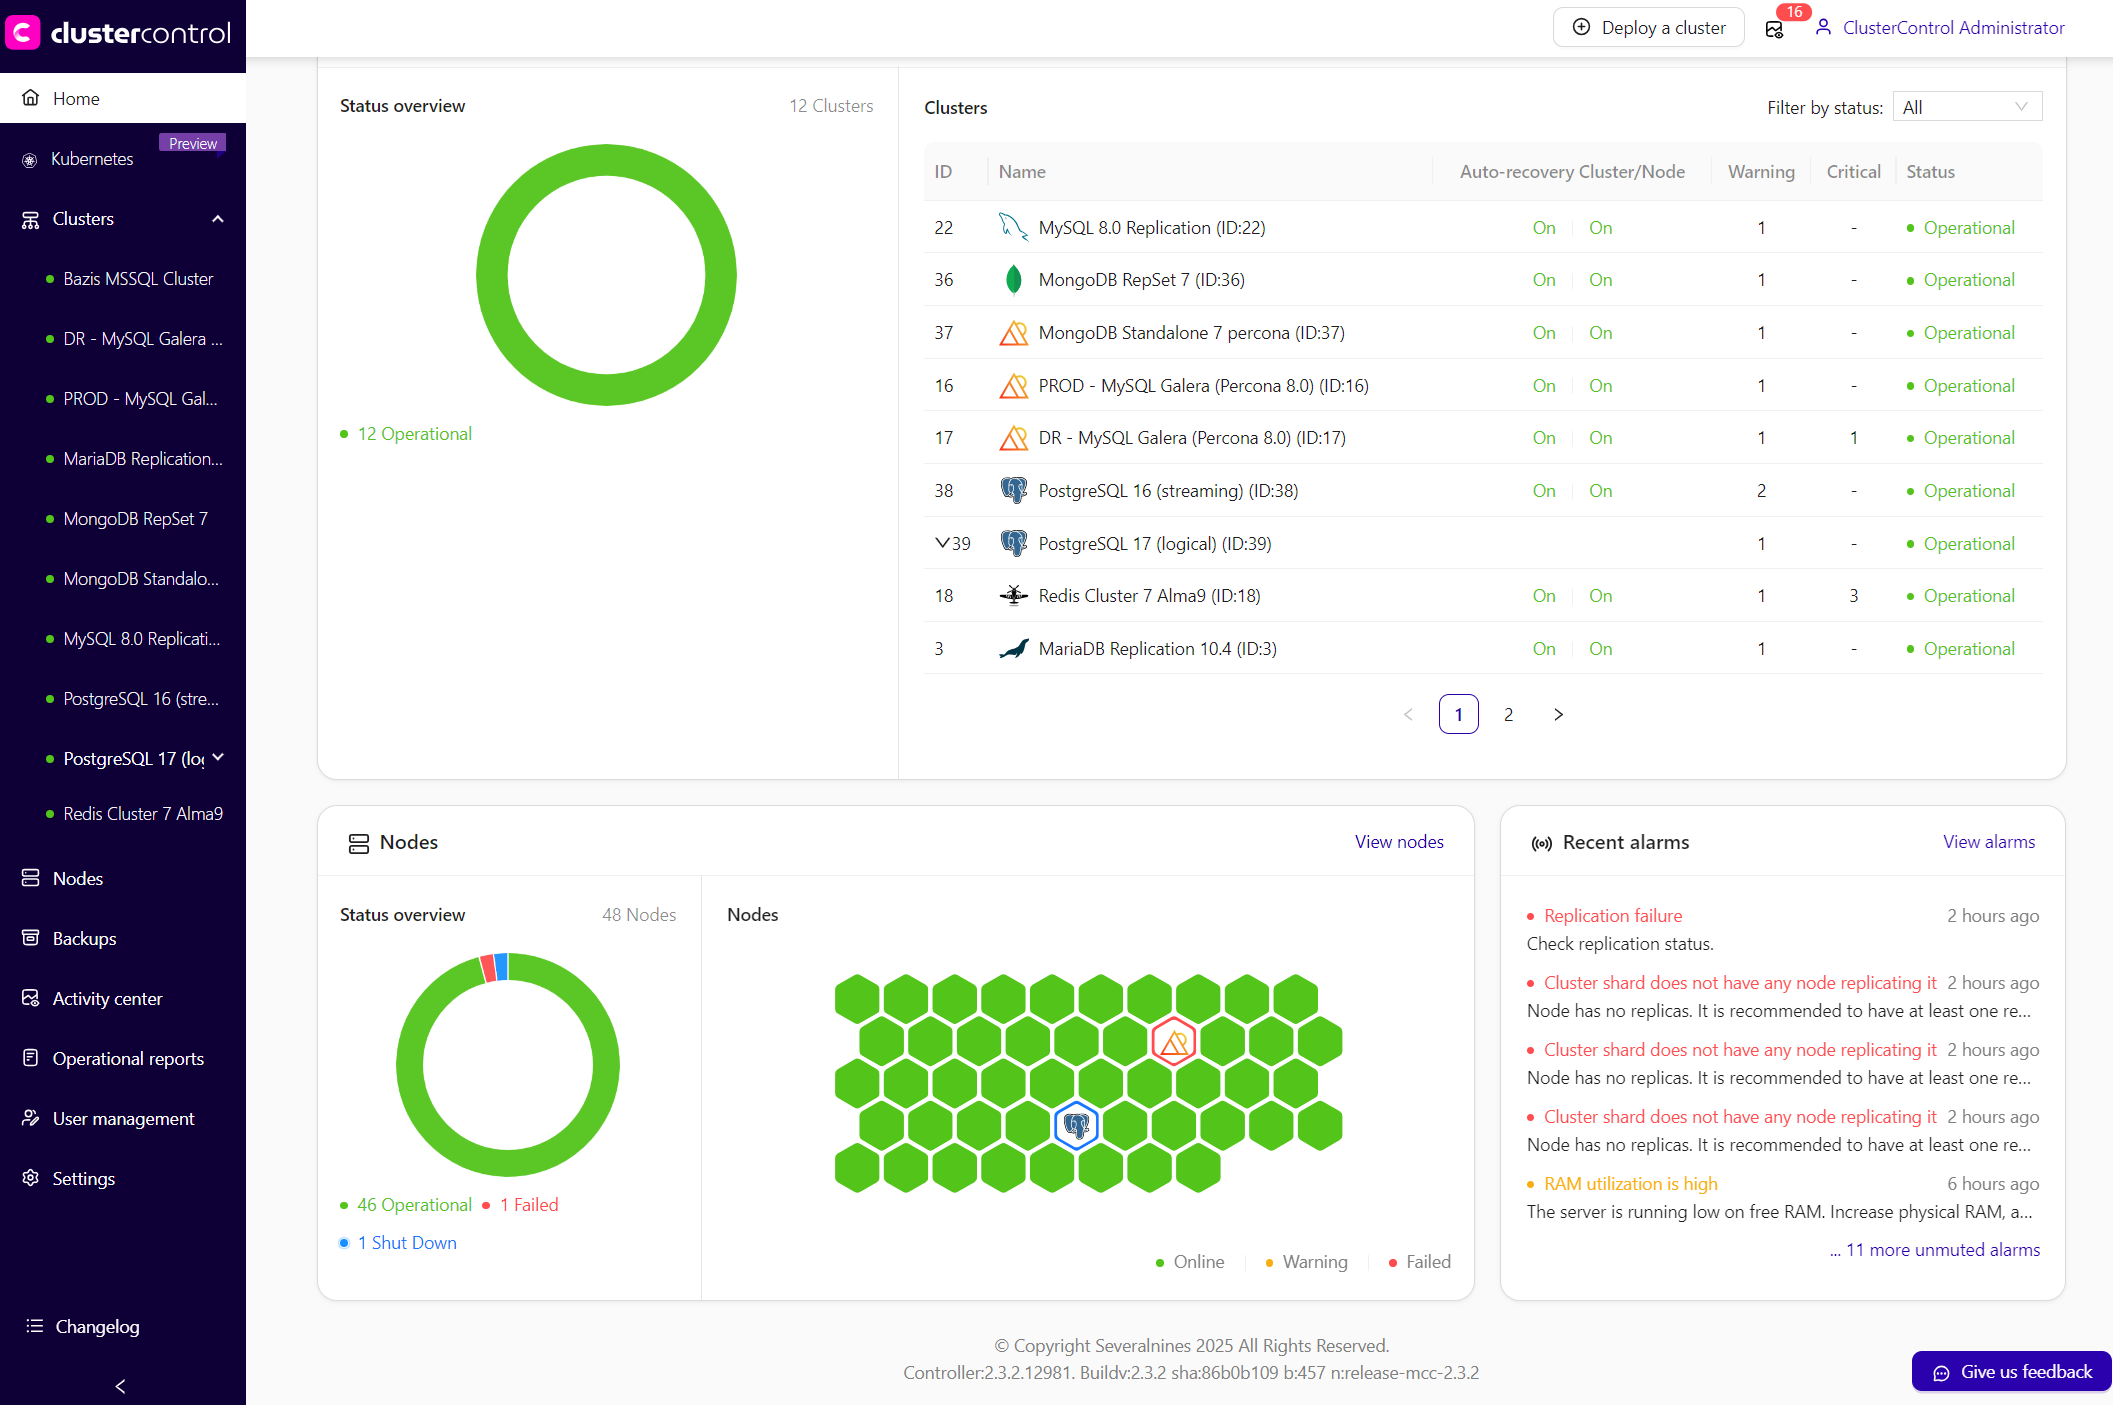Open the Backups section in sidebar
2113x1405 pixels.
[x=84, y=938]
